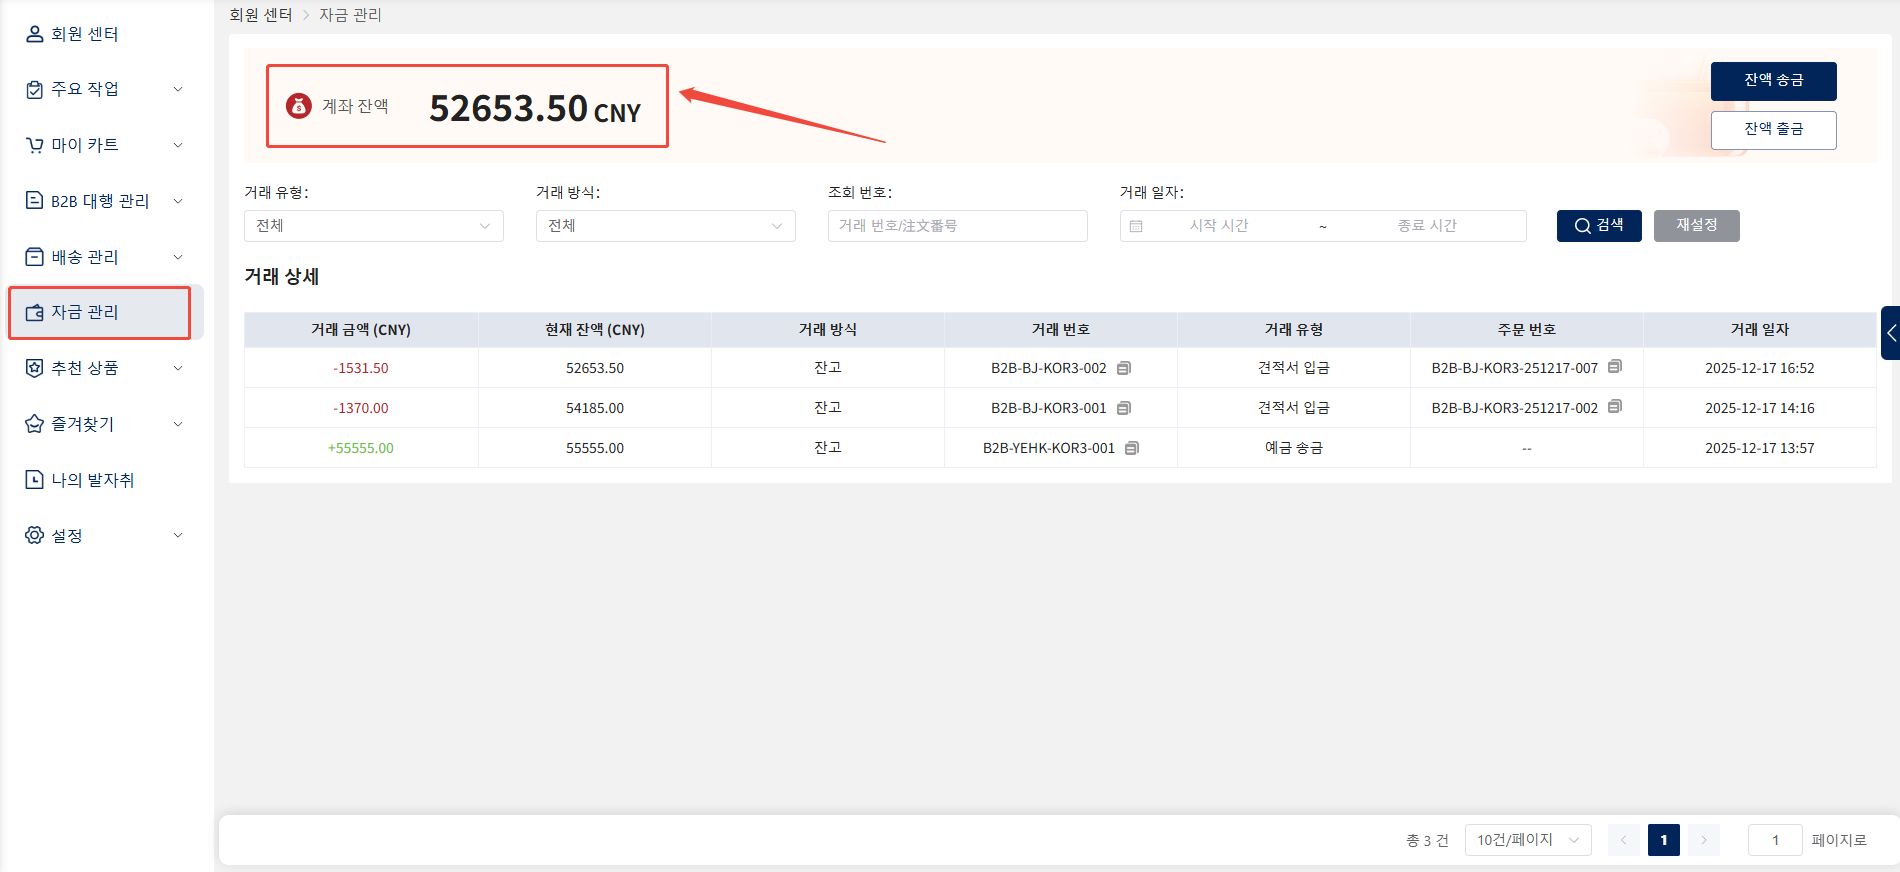
Task: Click the 회원 센터 user icon
Action: [x=34, y=34]
